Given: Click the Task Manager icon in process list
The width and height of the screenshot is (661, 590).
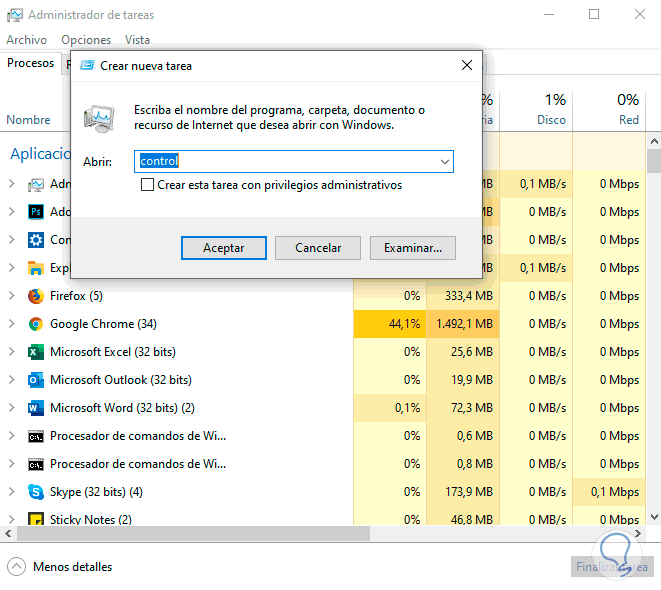Looking at the screenshot, I should [x=36, y=185].
